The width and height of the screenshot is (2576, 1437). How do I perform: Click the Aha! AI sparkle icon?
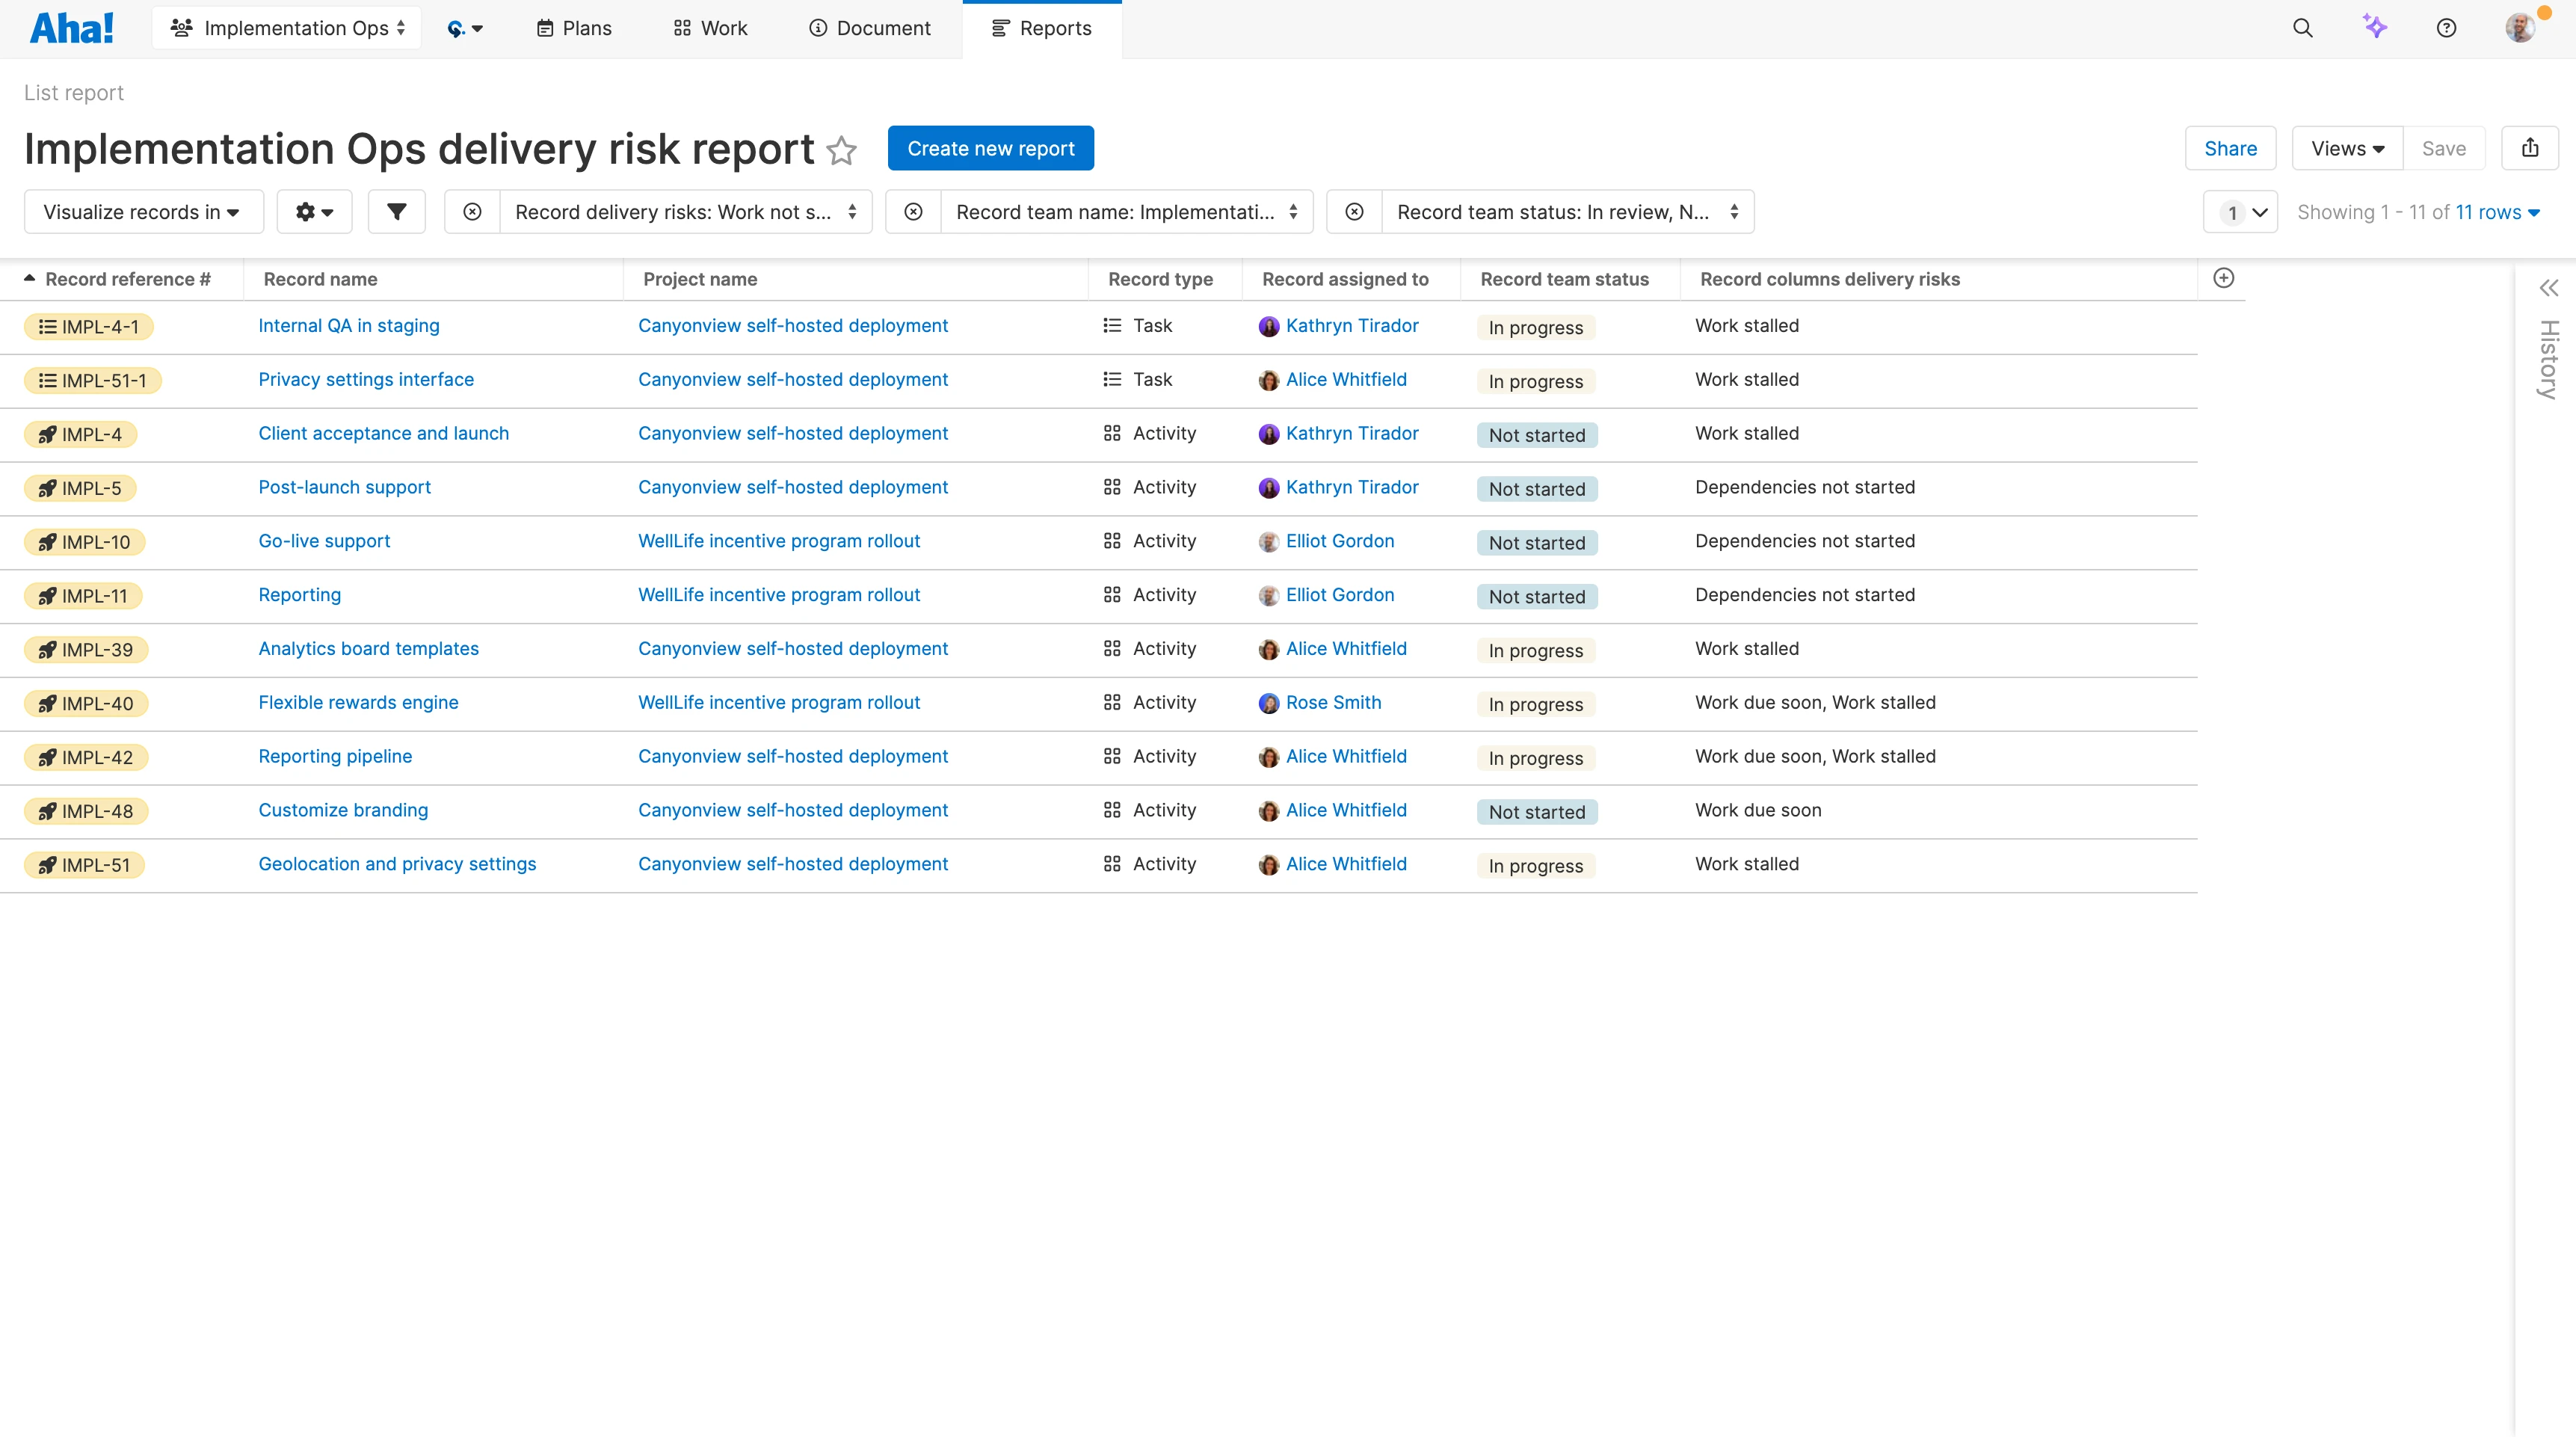point(2375,28)
